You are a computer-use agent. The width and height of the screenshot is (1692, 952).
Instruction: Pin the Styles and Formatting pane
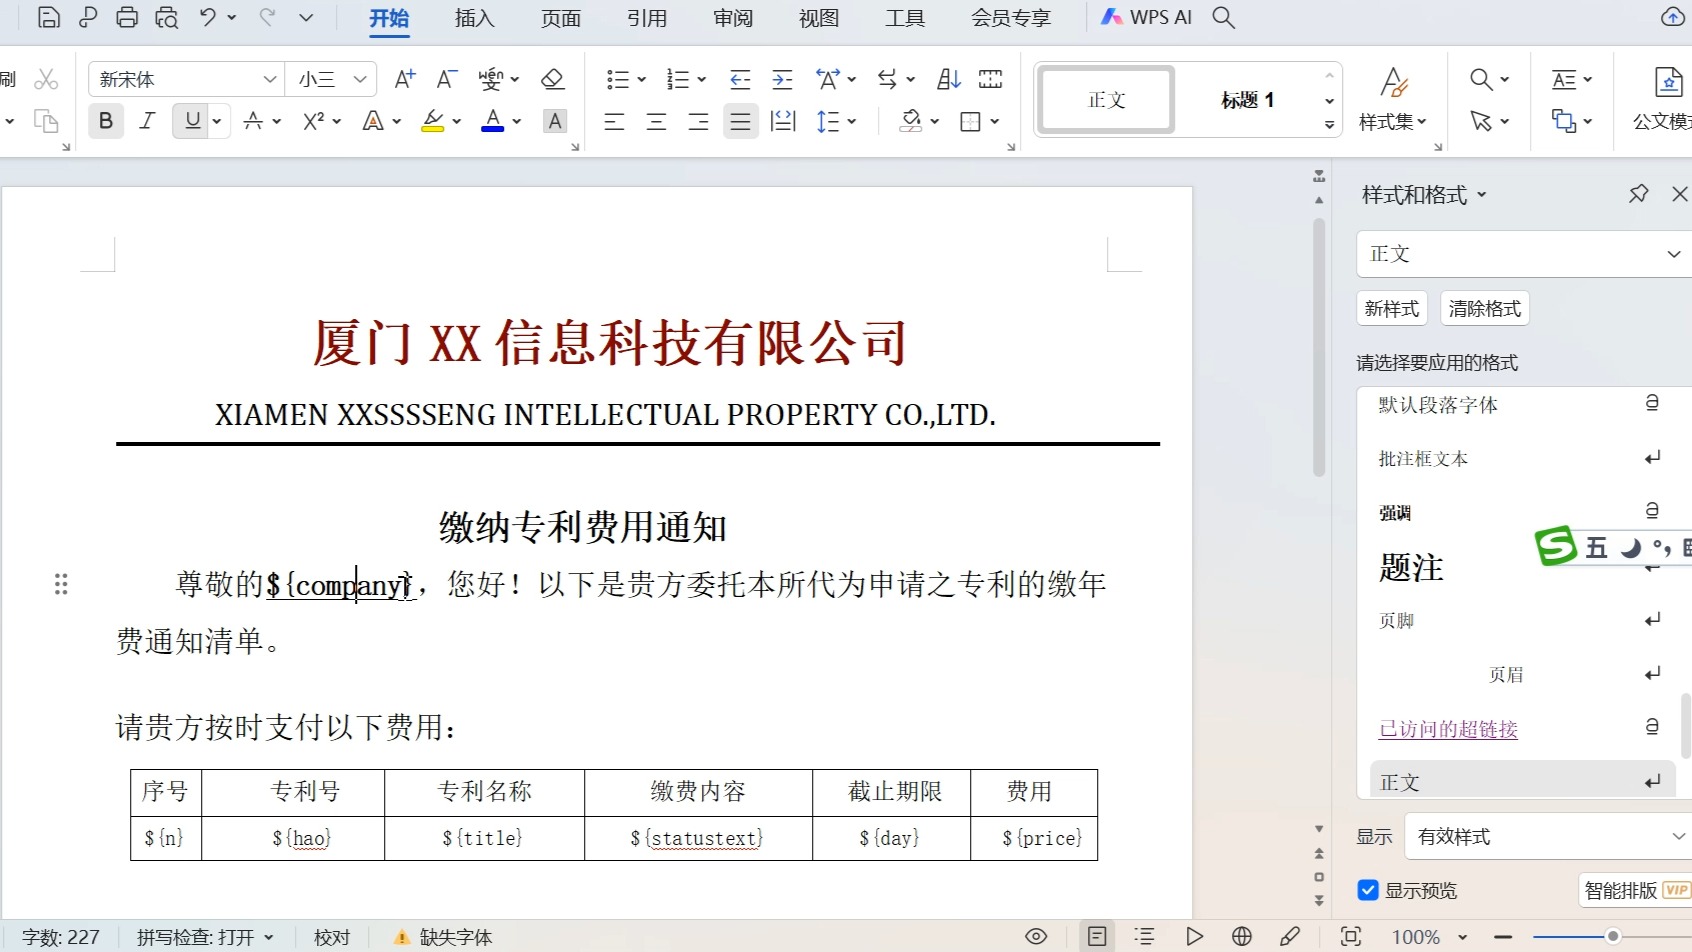click(1638, 194)
